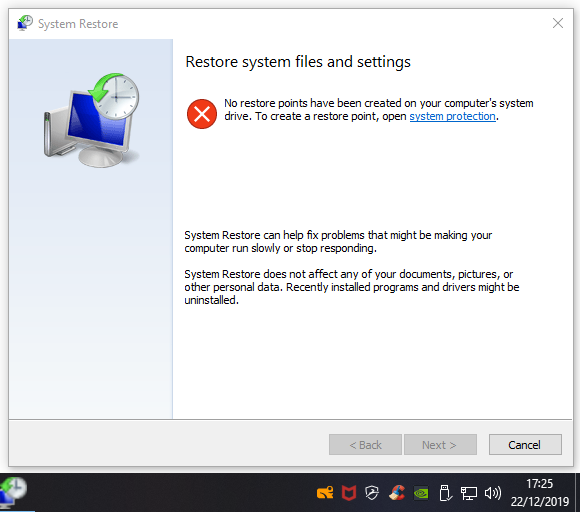Click the No restore points error message
Screen dimensions: 580x512
[x=379, y=110]
